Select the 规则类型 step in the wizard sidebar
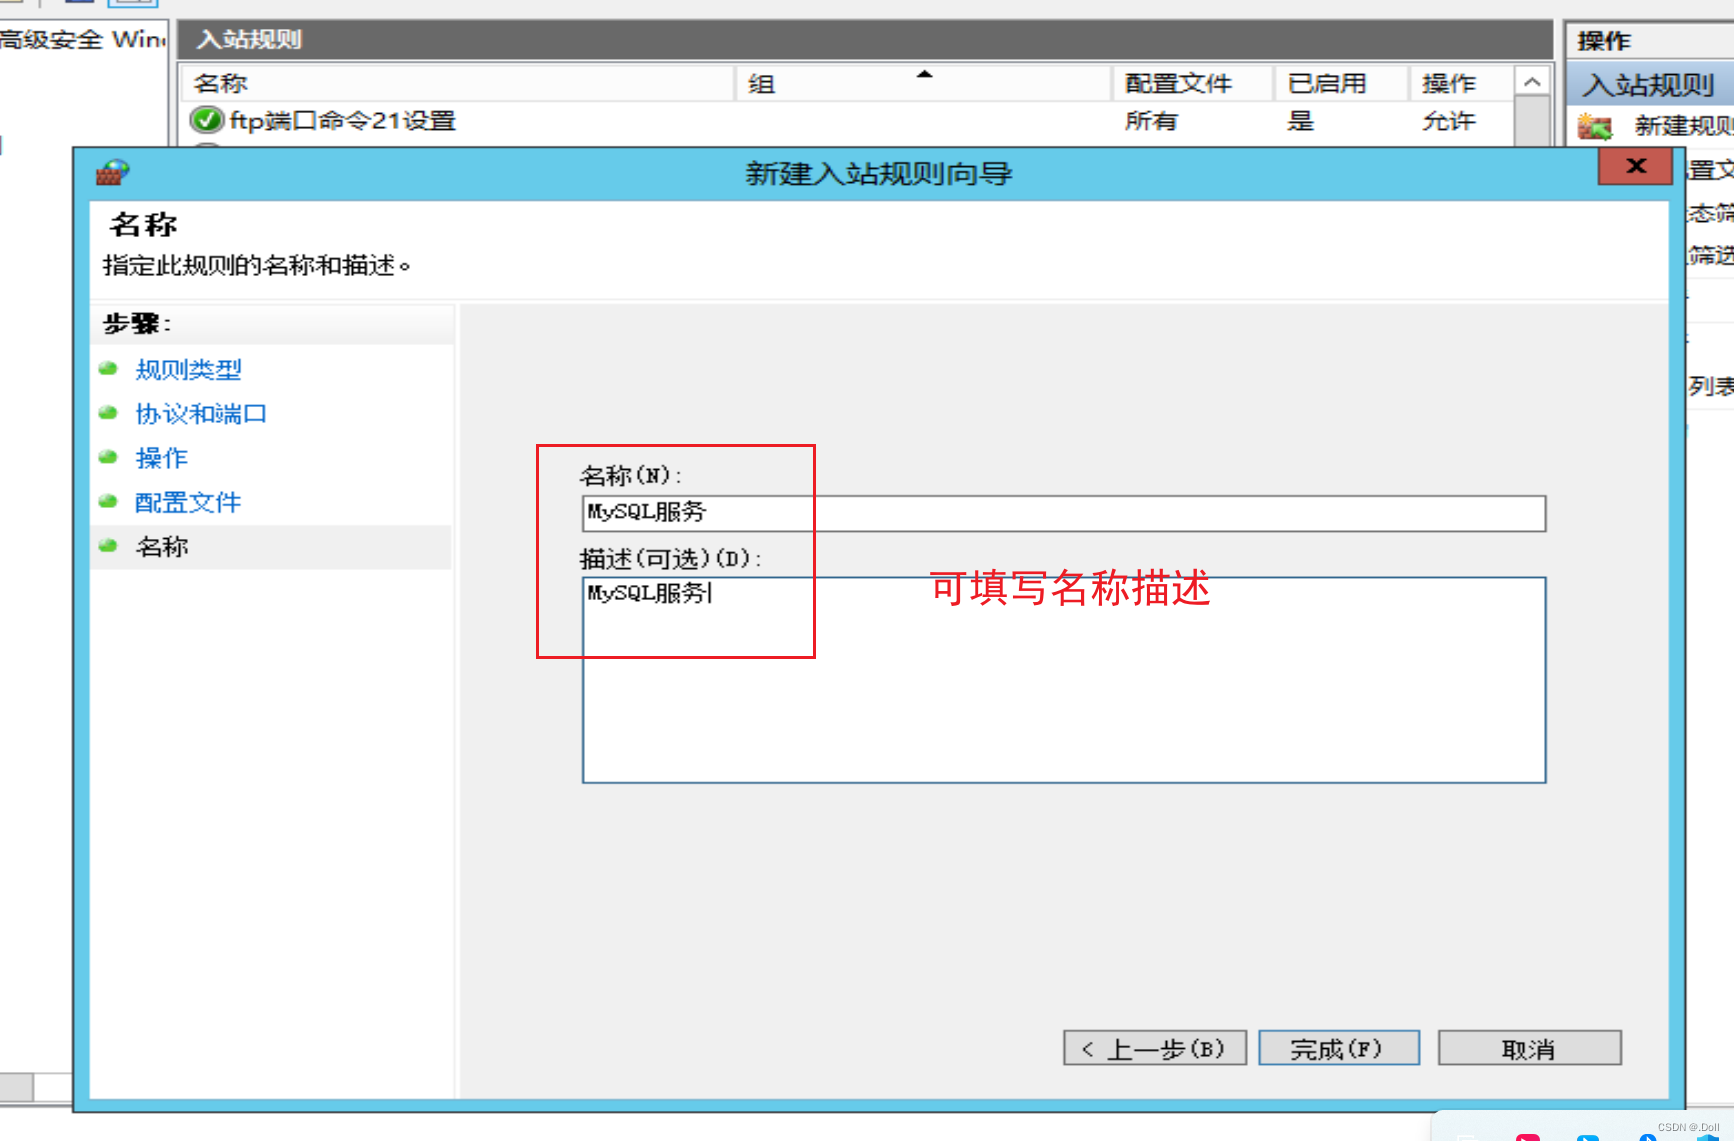Image resolution: width=1734 pixels, height=1141 pixels. tap(188, 369)
